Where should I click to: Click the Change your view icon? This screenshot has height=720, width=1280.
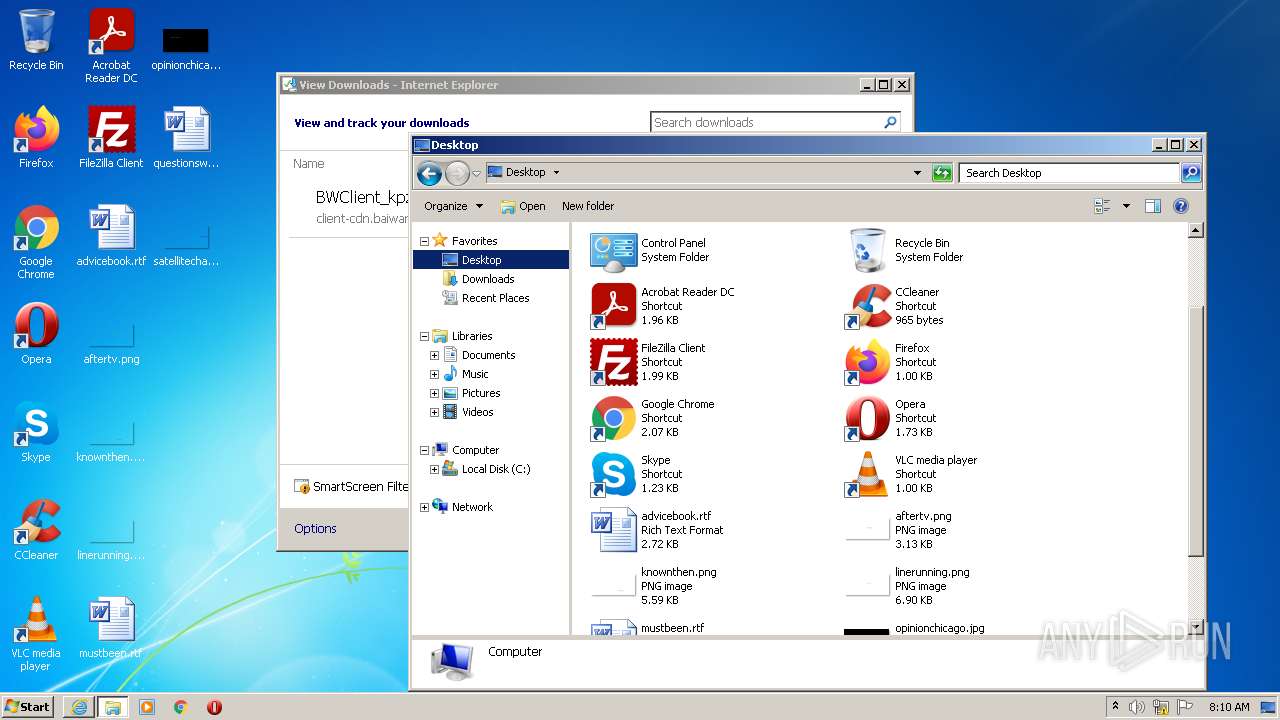(1103, 206)
